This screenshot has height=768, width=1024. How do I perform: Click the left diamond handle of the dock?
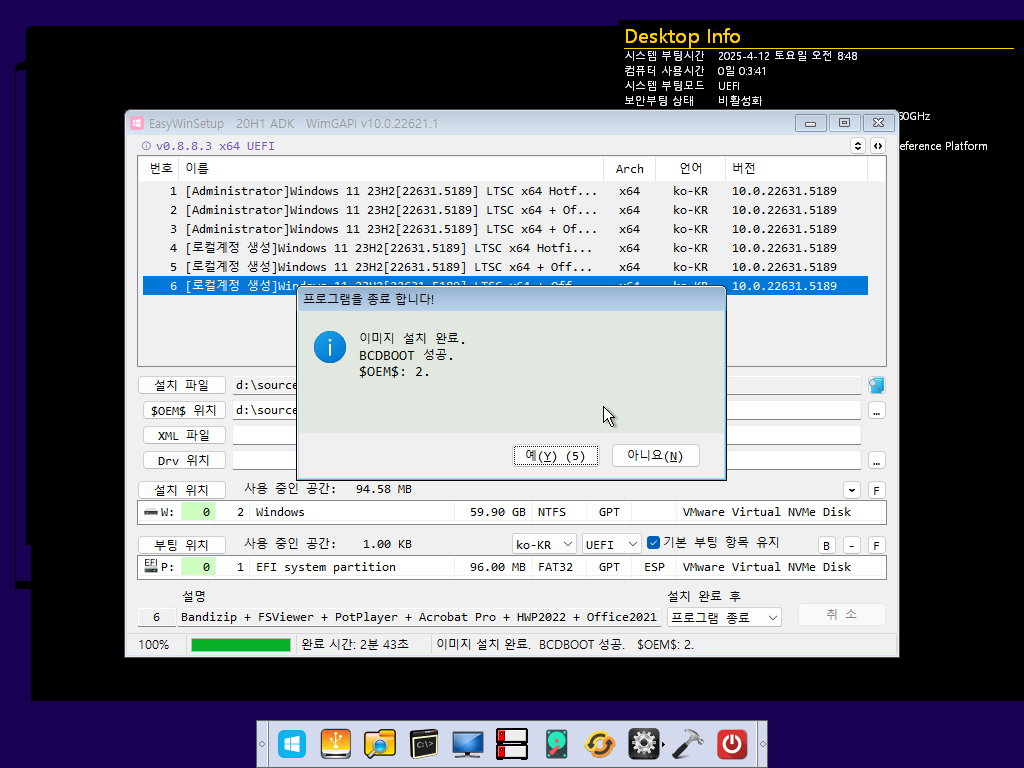click(x=263, y=744)
